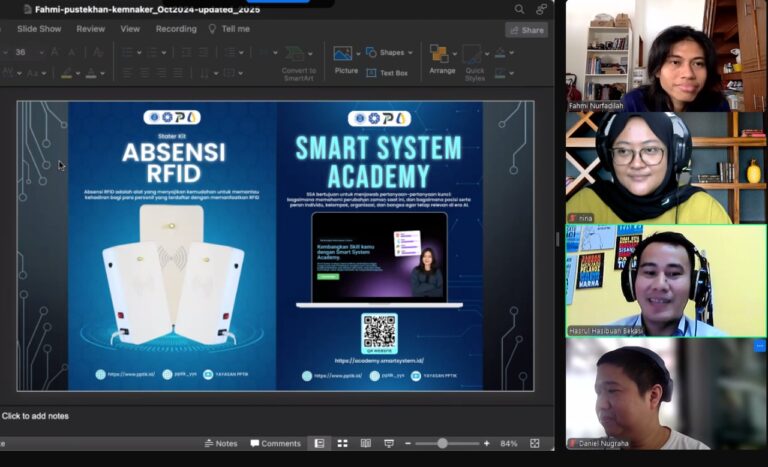Click the Decrease Font Size icon
The image size is (768, 467).
tap(72, 52)
